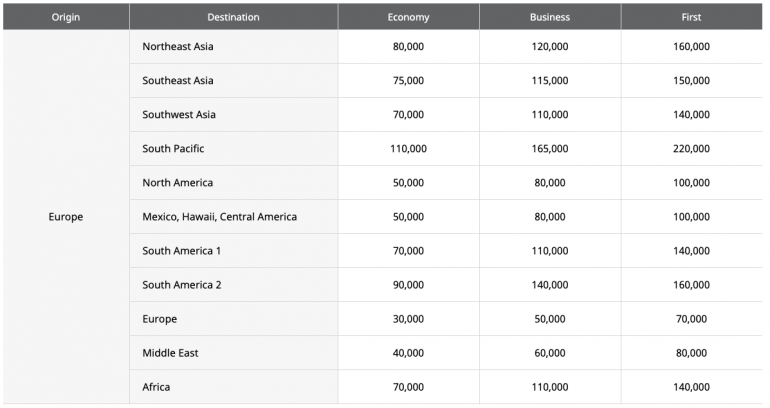Click the Southeast Asia destination cell
770x408 pixels.
[178, 81]
